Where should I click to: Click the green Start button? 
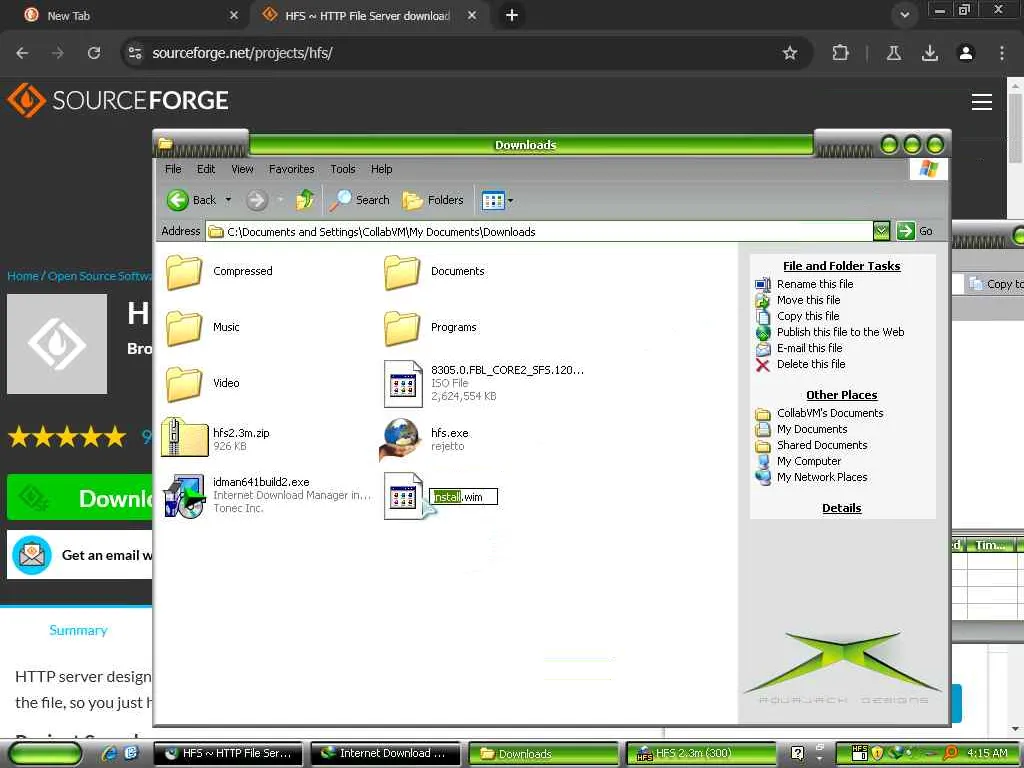coord(45,754)
